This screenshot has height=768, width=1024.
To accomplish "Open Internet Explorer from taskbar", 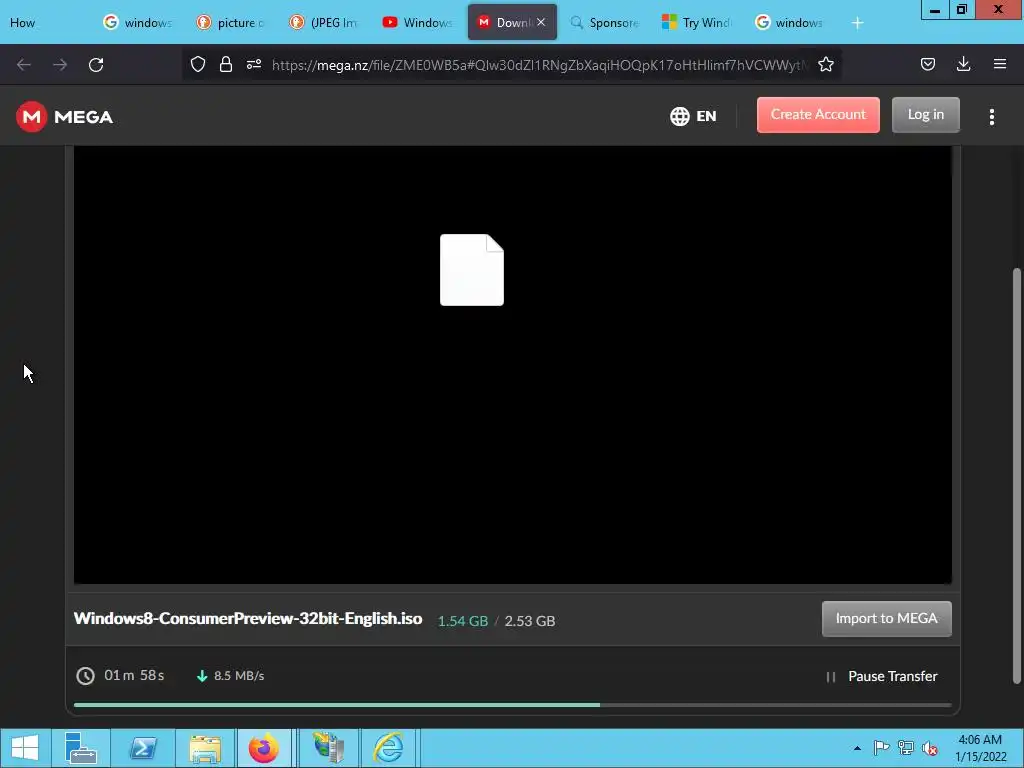I will click(x=389, y=748).
